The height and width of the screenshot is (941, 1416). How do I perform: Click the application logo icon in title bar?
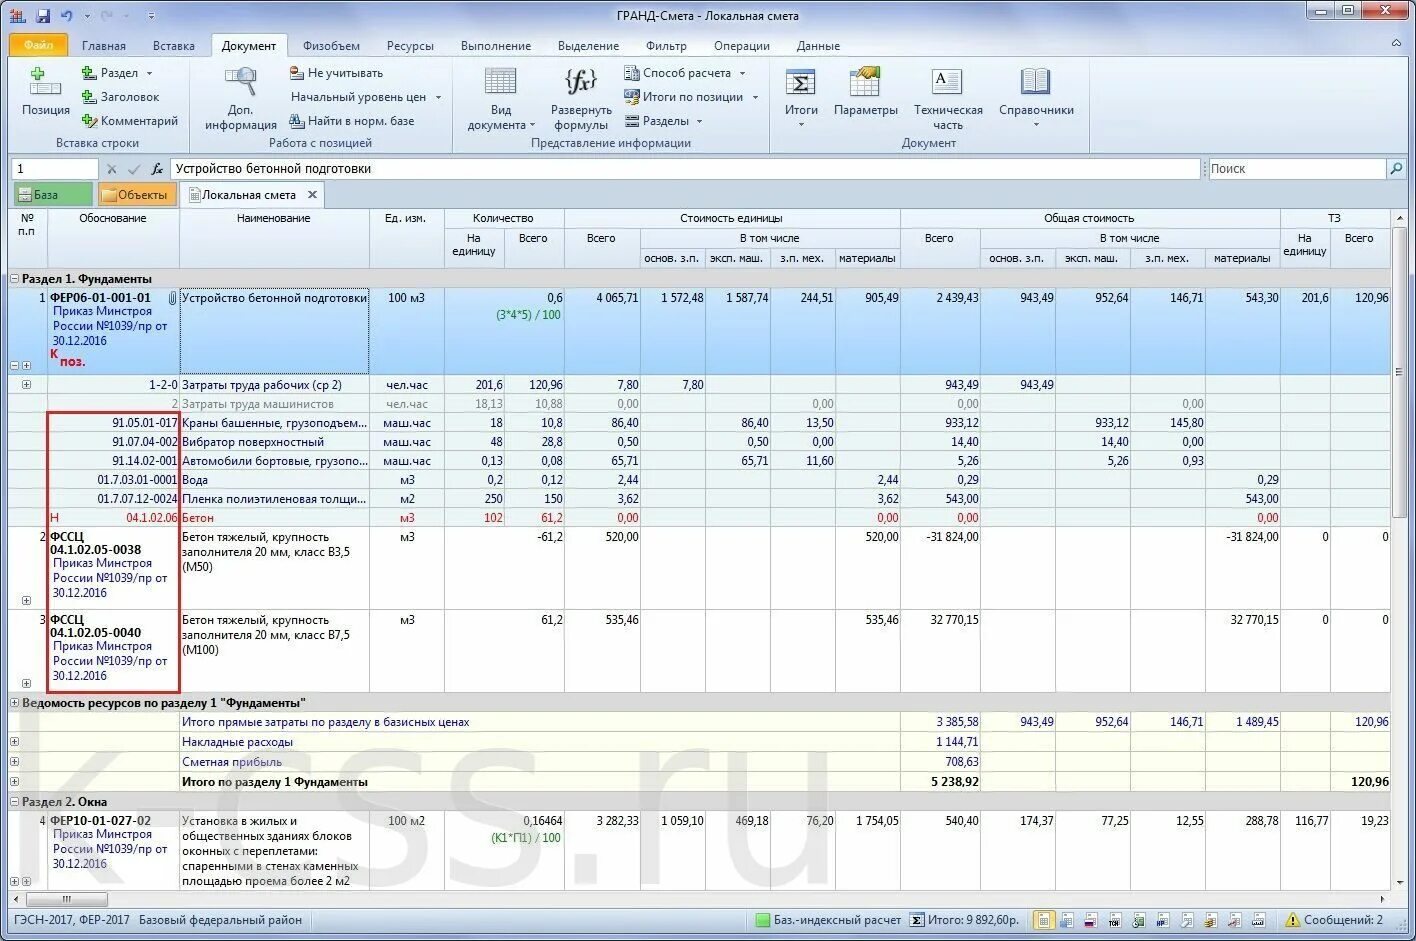click(x=17, y=16)
